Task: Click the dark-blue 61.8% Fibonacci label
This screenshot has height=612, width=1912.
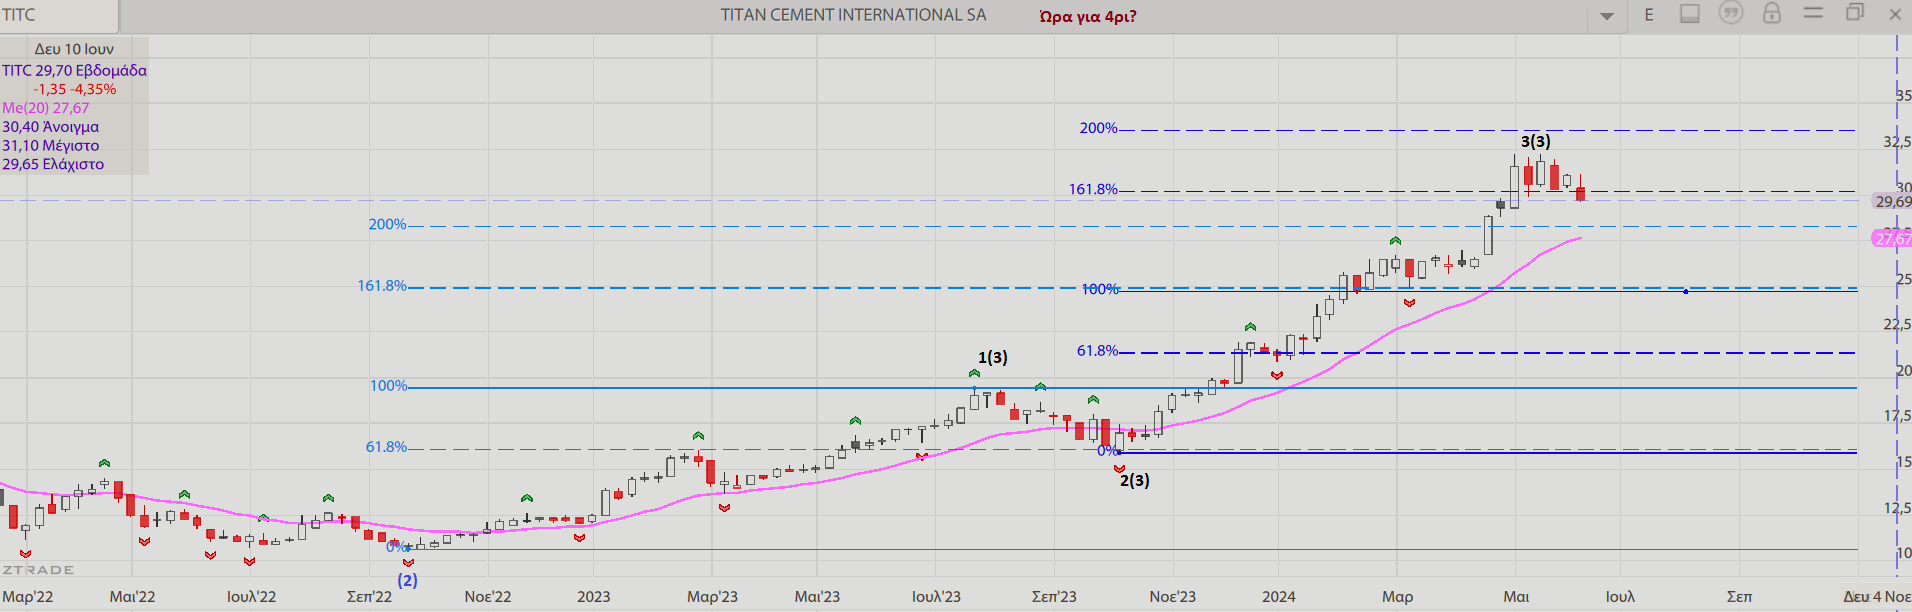Action: (1097, 351)
